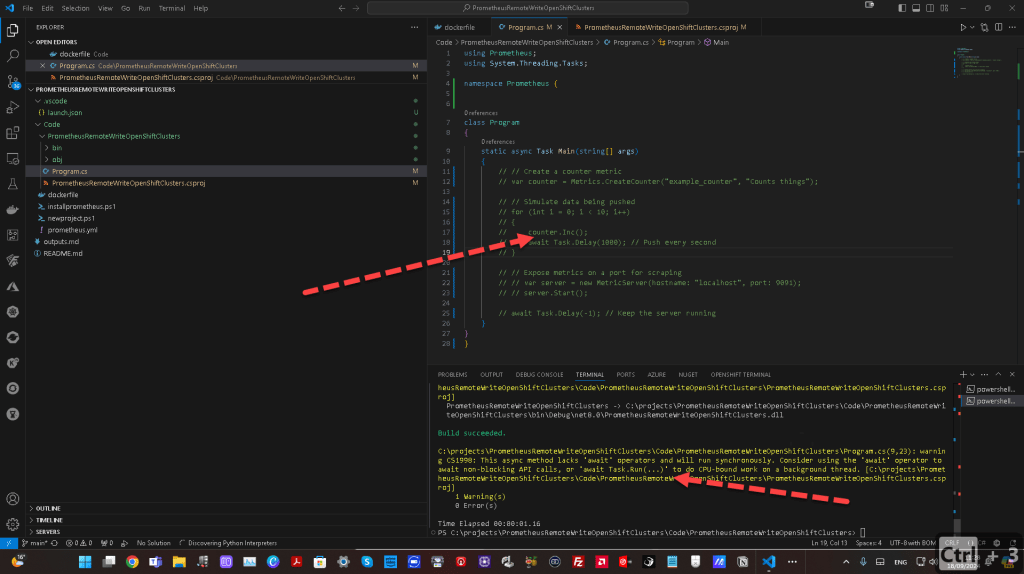The height and width of the screenshot is (574, 1024).
Task: Go back with title bar arrow
Action: click(342, 8)
